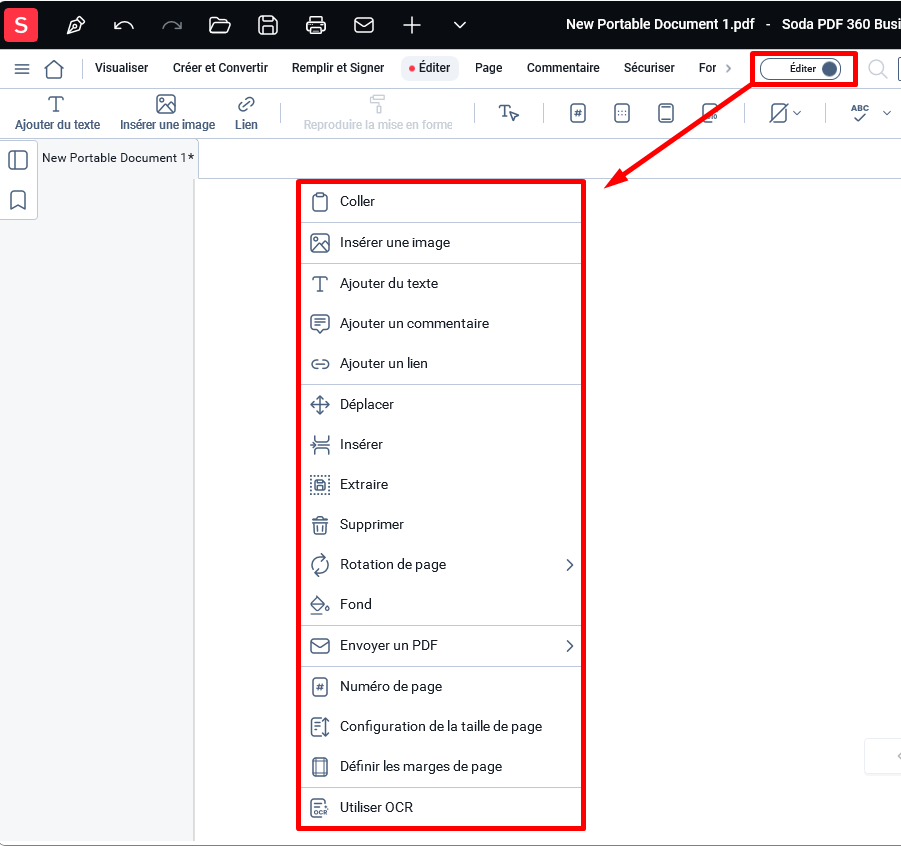Click the dotted page margins toolbar icon
901x846 pixels.
(x=622, y=113)
